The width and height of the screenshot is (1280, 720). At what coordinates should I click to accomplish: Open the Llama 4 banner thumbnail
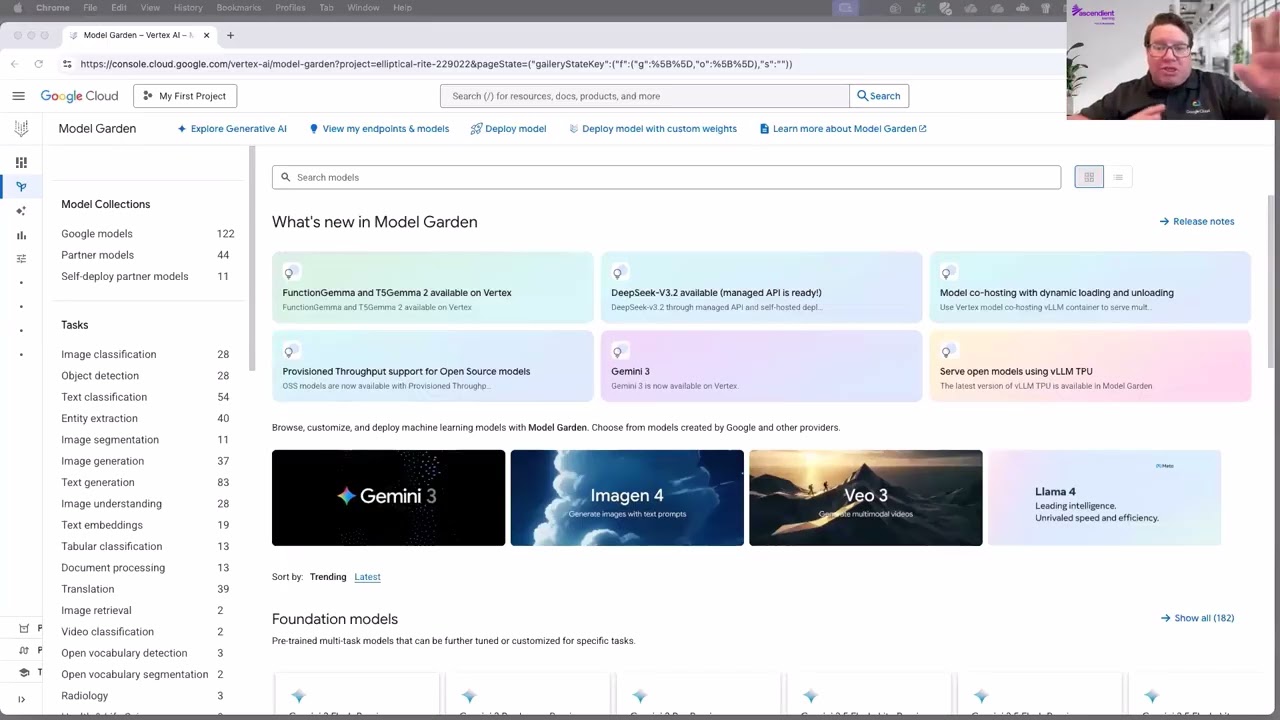pyautogui.click(x=1104, y=498)
